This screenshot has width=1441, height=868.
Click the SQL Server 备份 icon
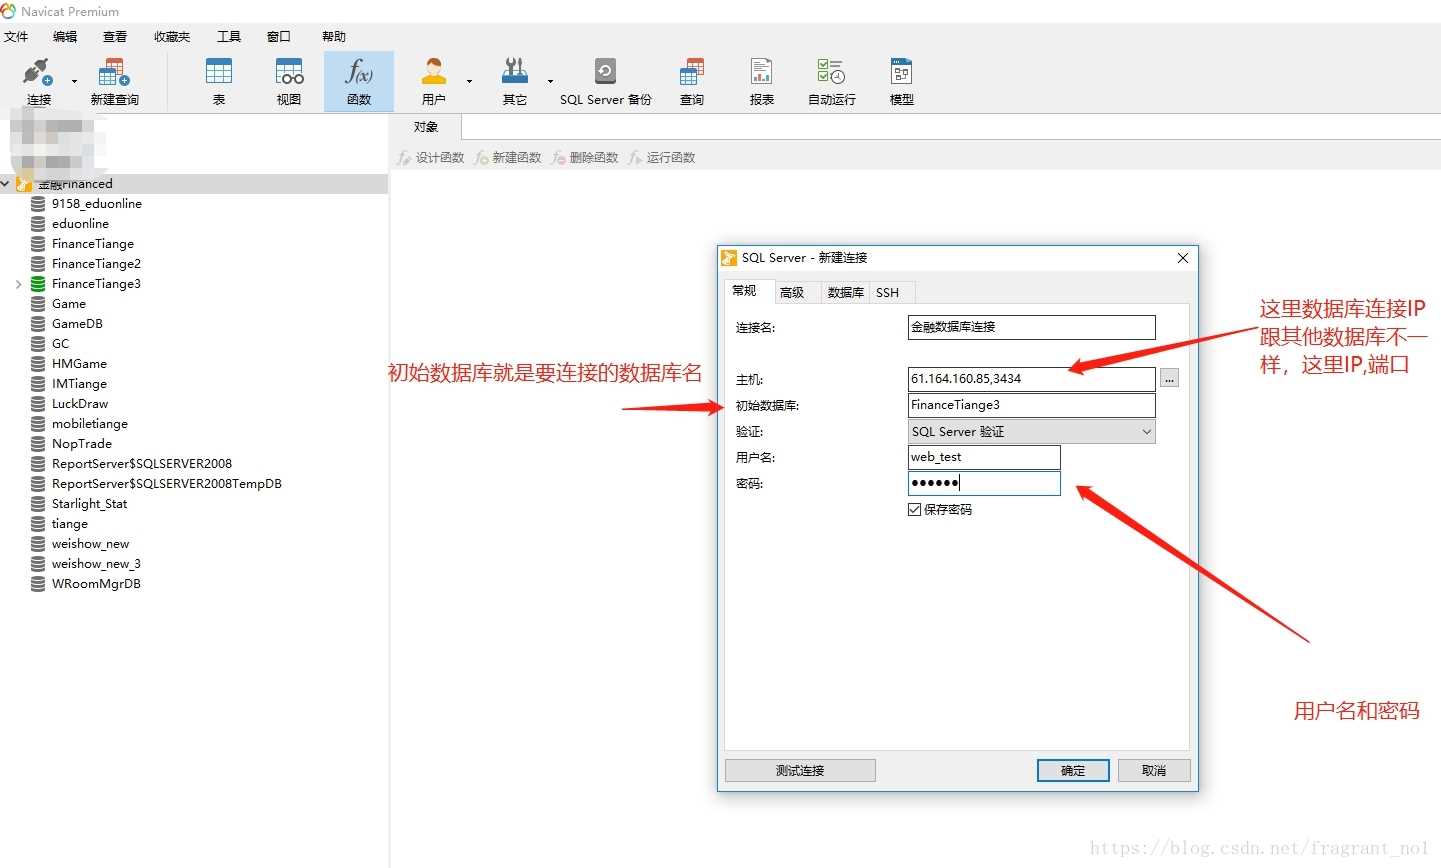pyautogui.click(x=605, y=80)
